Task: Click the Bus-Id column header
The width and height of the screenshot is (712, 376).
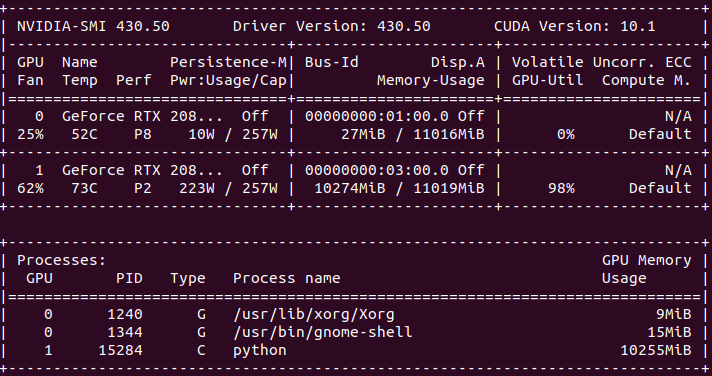Action: [331, 62]
